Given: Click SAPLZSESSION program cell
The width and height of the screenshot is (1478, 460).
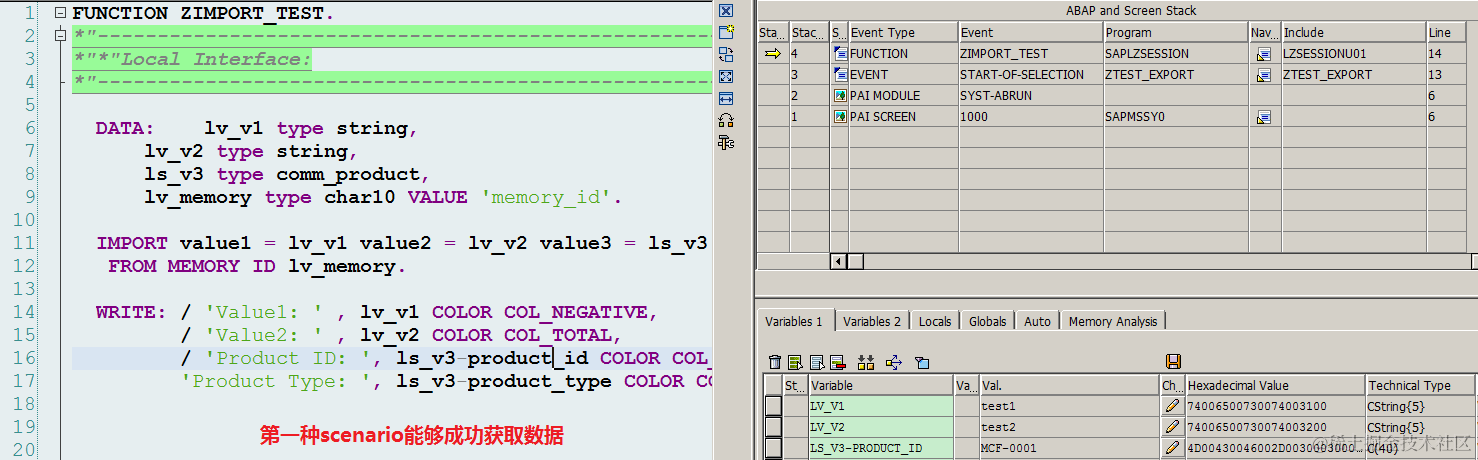Looking at the screenshot, I should (1175, 54).
